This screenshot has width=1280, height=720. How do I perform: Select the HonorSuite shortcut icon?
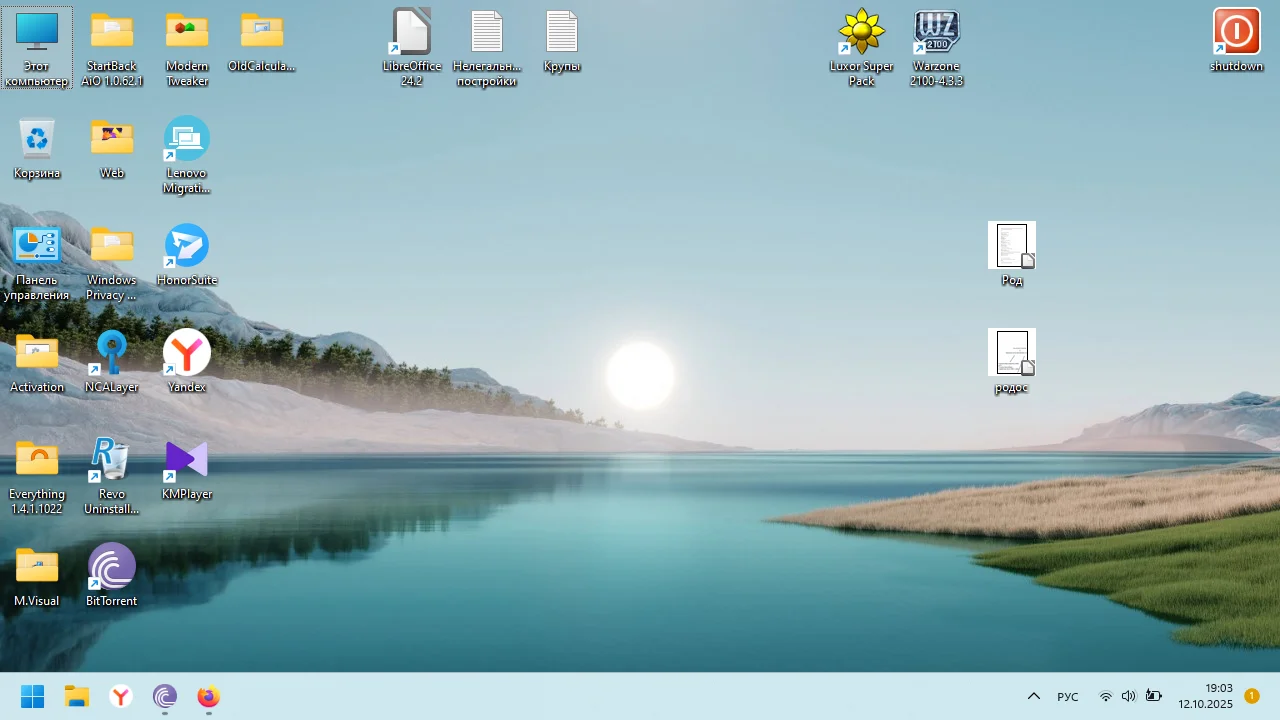187,255
